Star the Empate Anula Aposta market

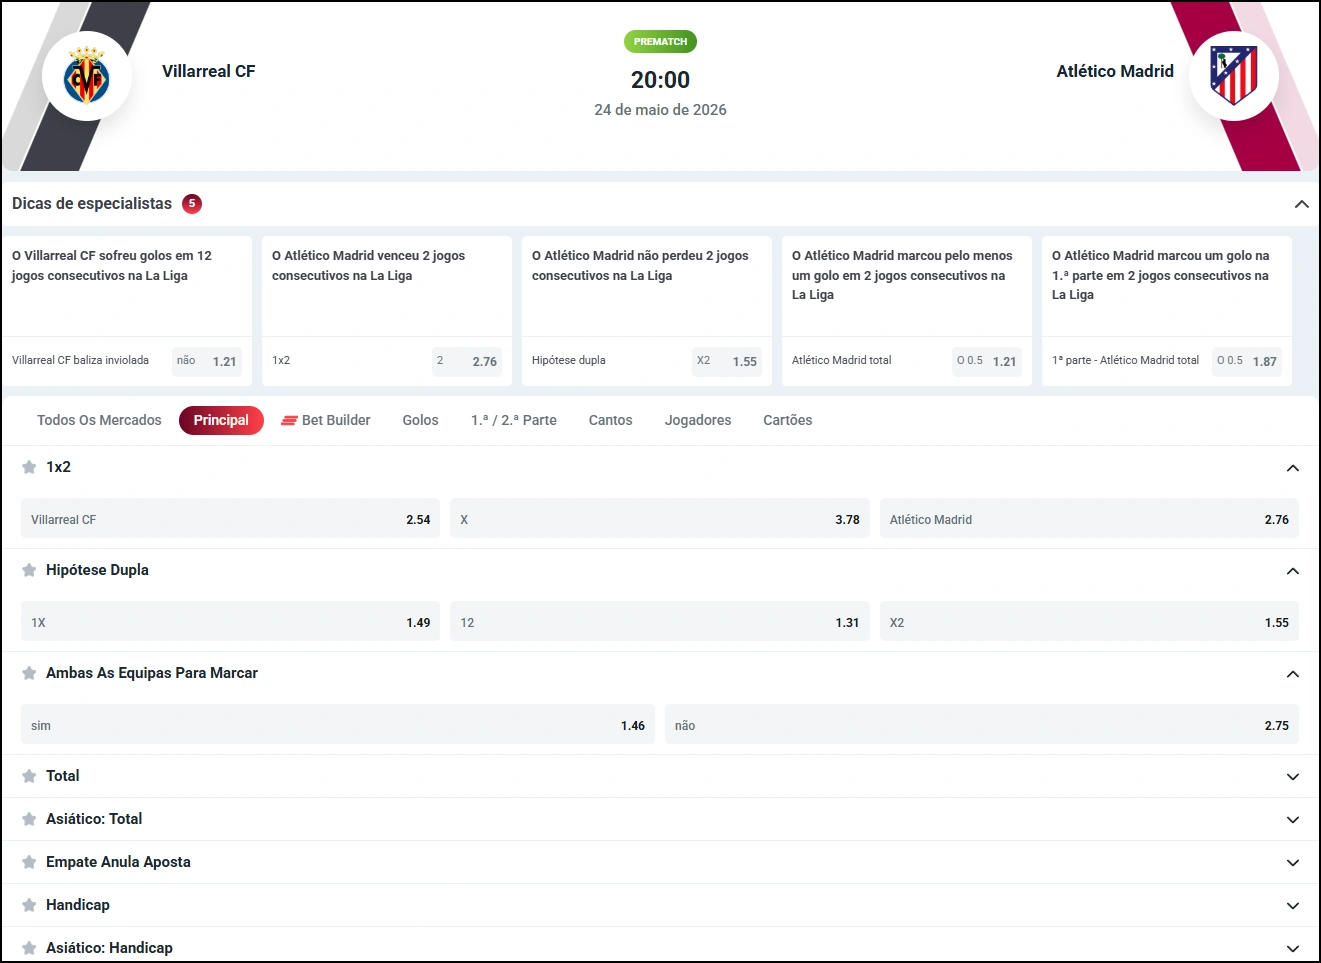click(x=29, y=862)
